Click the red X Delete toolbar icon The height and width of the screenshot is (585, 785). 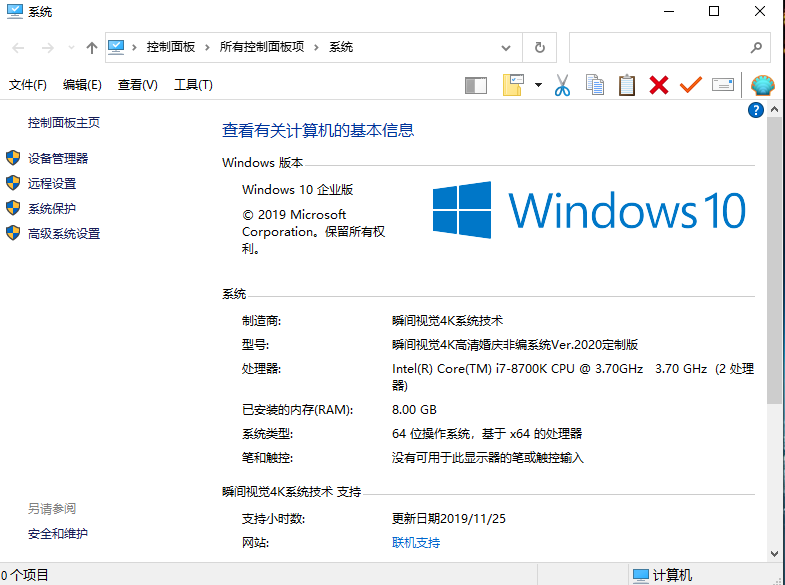pyautogui.click(x=659, y=85)
